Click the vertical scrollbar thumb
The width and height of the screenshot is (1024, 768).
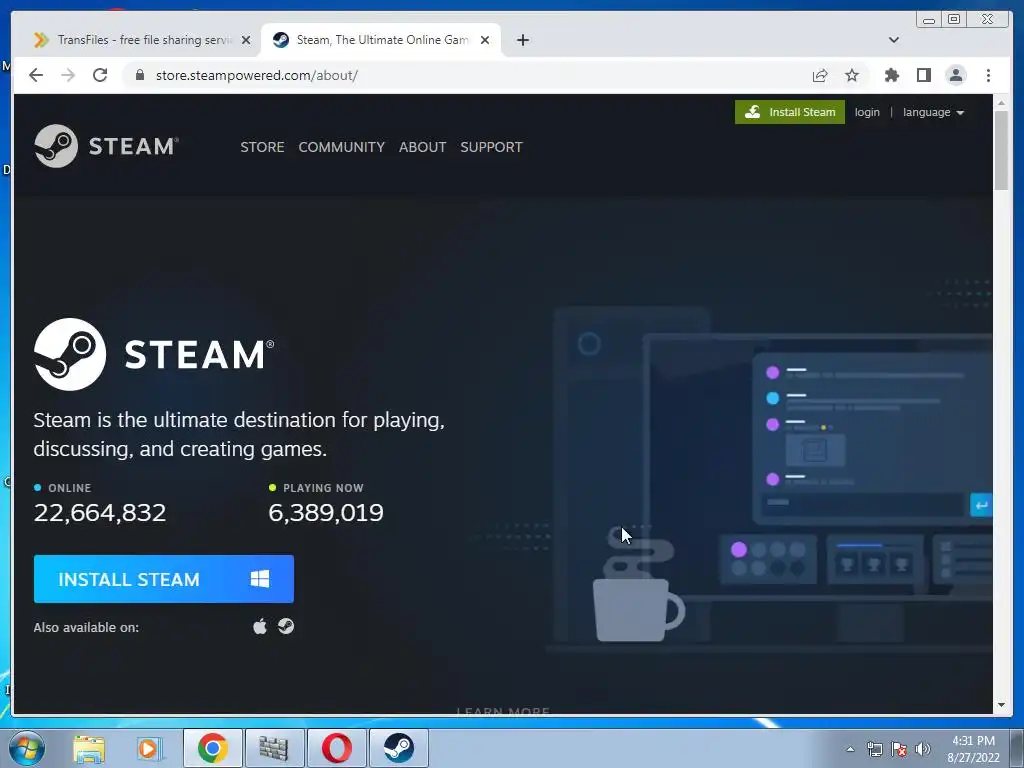(x=1001, y=150)
